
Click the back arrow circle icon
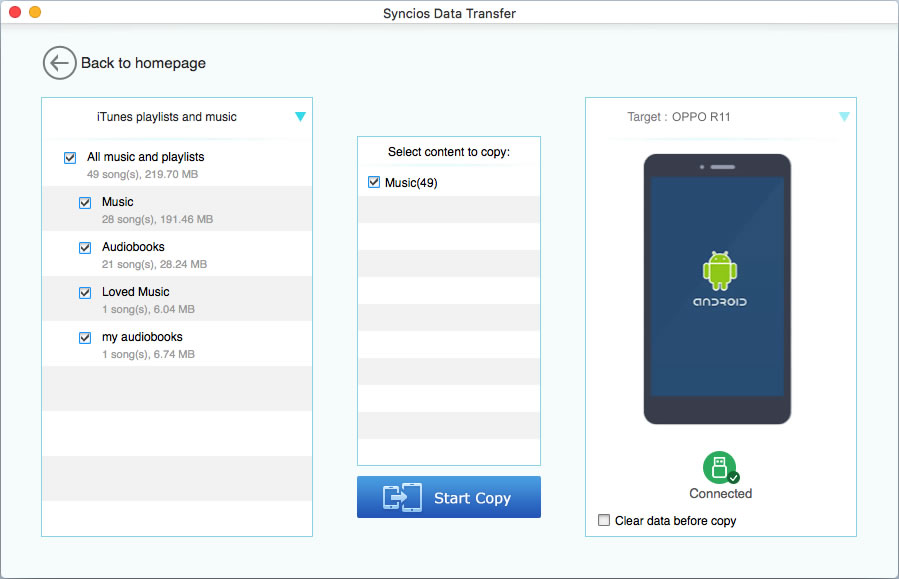60,63
